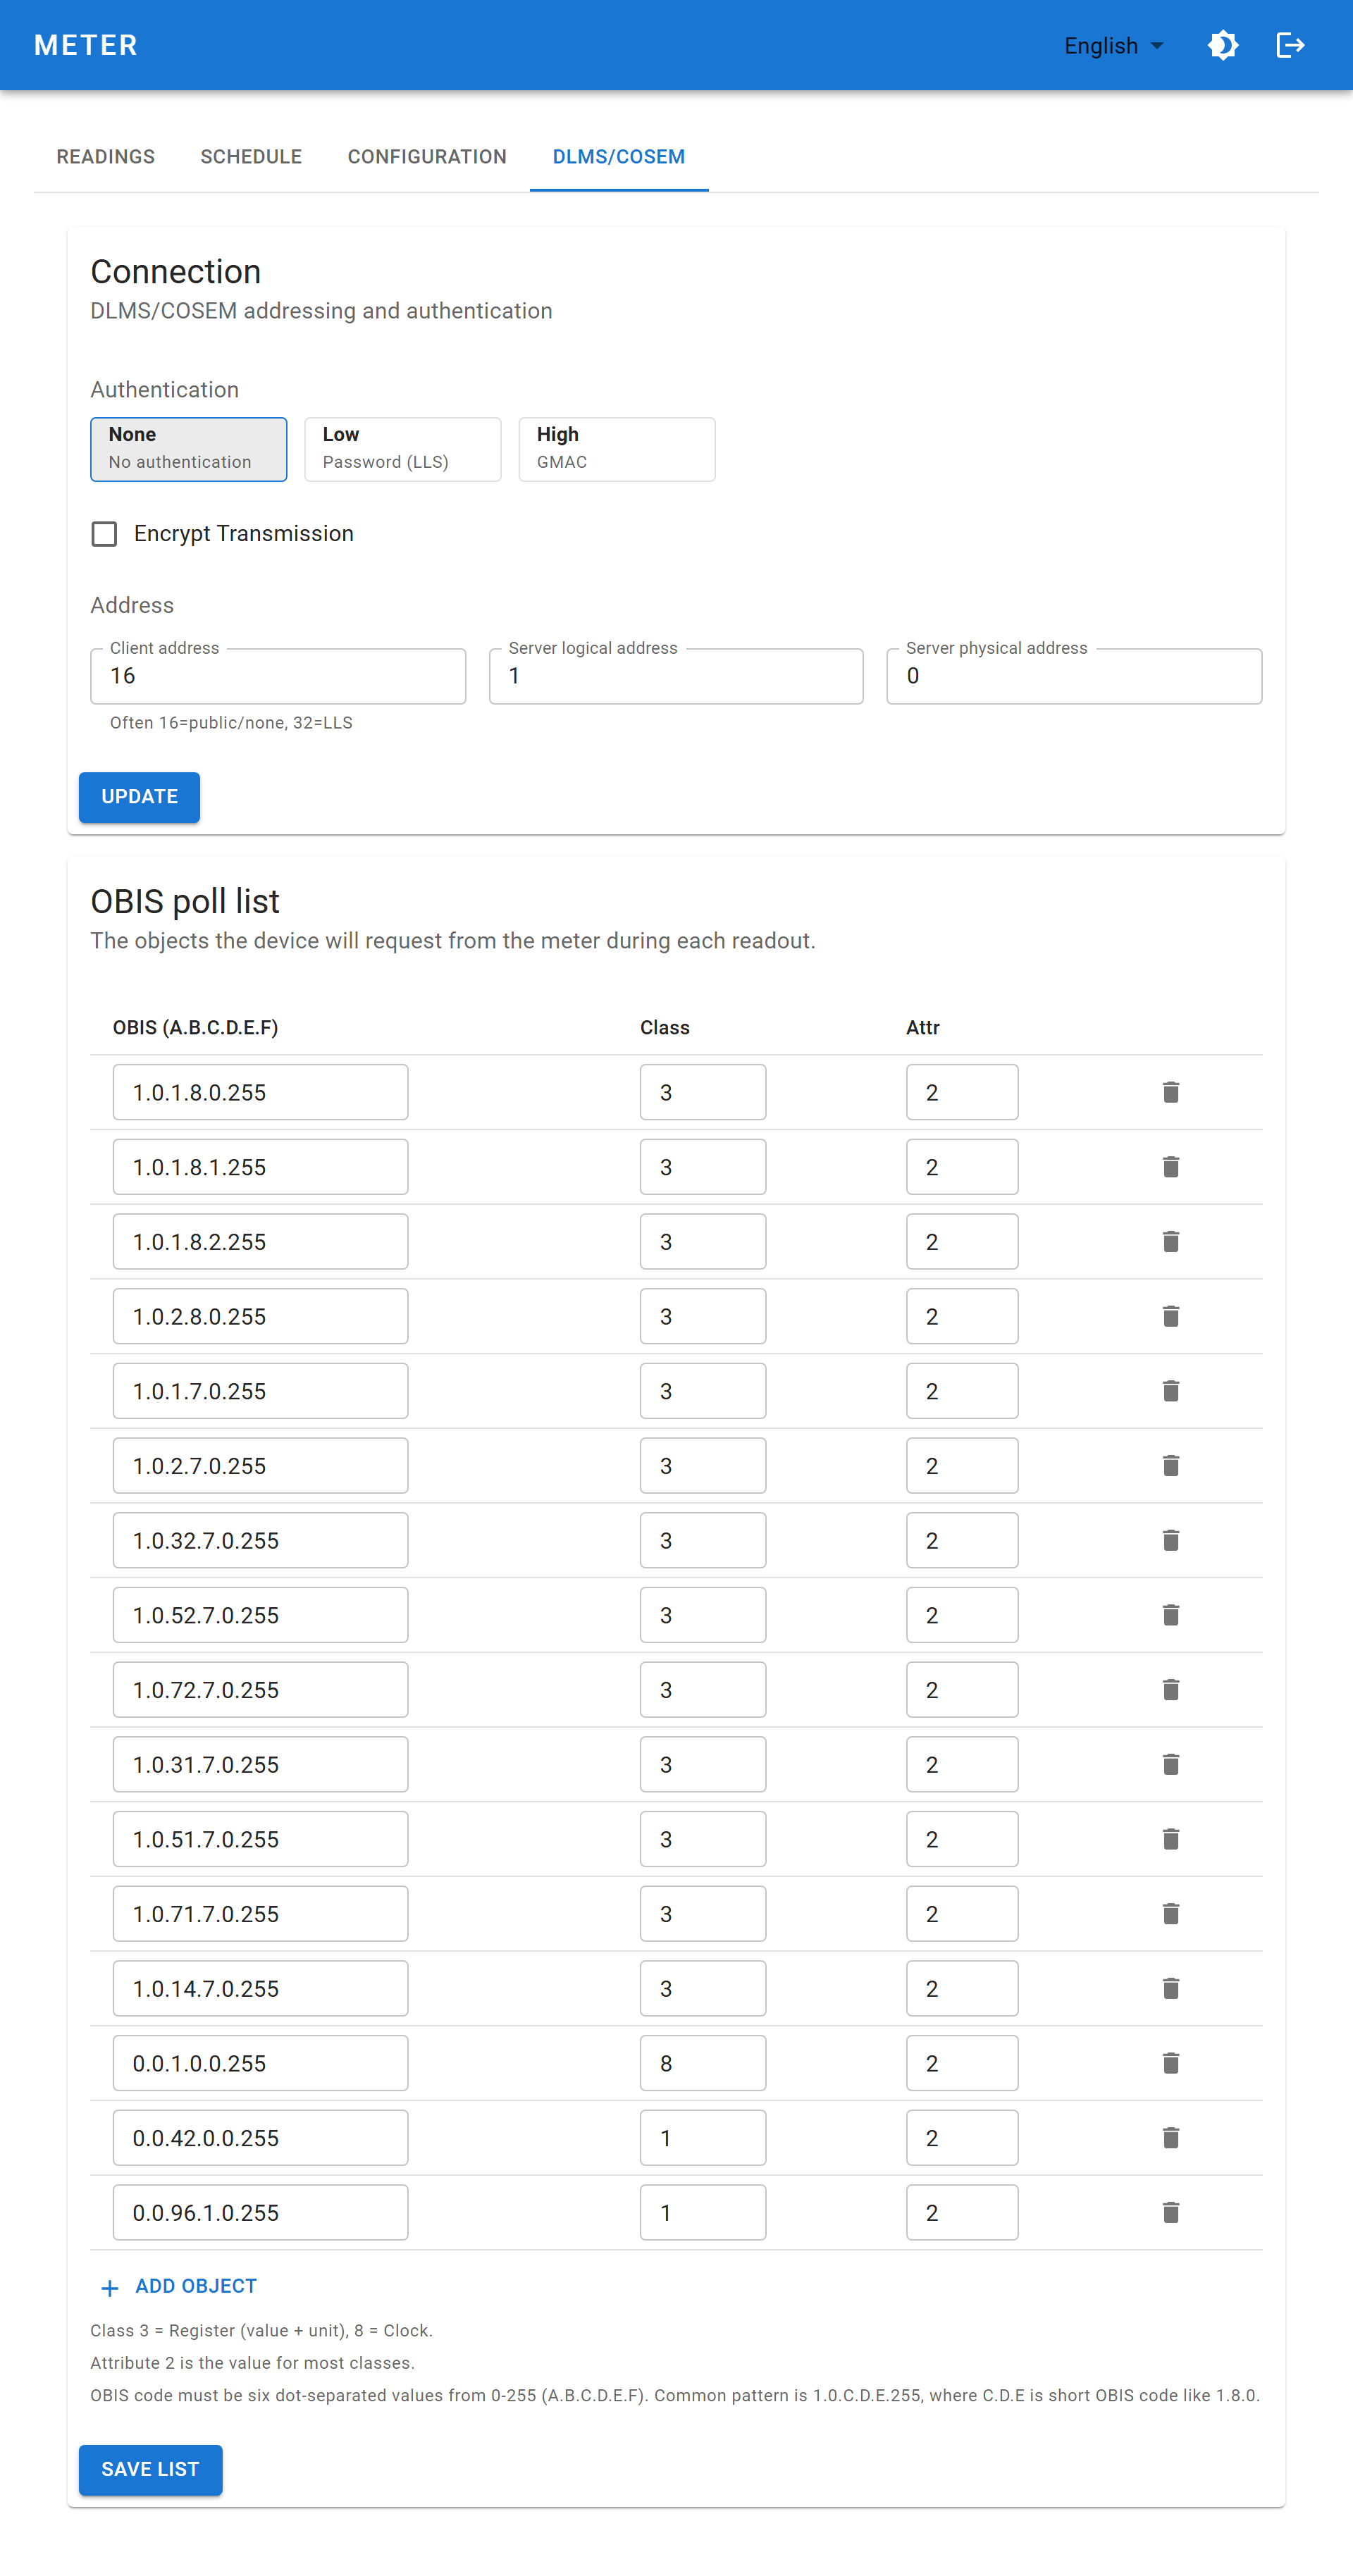
Task: Delete the 1.0.31.7.0.255 OBIS row
Action: pyautogui.click(x=1171, y=1764)
